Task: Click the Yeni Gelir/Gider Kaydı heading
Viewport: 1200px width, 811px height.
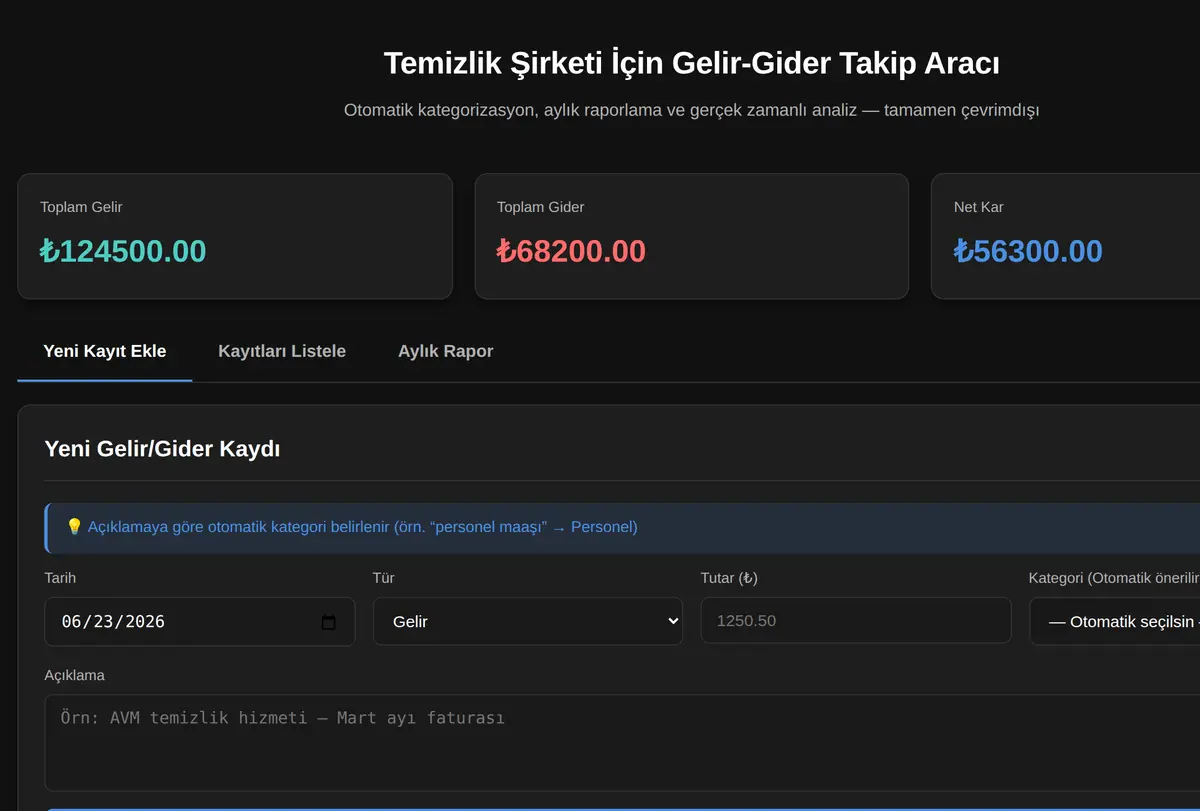Action: click(162, 449)
